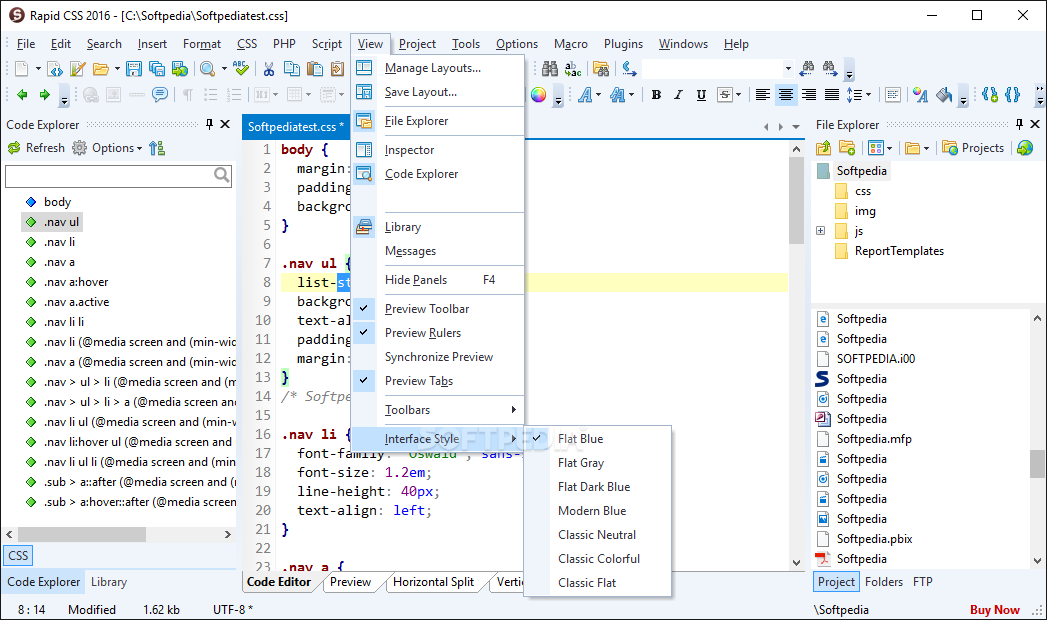Click the Italic formatting icon

pos(678,95)
